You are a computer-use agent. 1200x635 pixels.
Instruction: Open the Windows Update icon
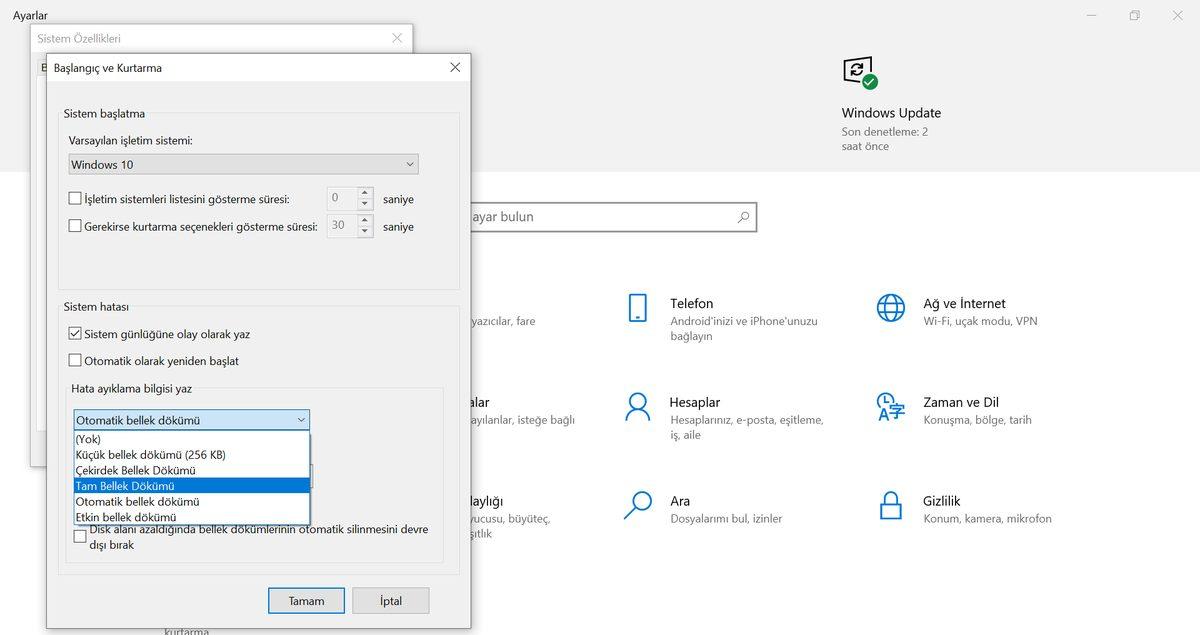pyautogui.click(x=859, y=72)
